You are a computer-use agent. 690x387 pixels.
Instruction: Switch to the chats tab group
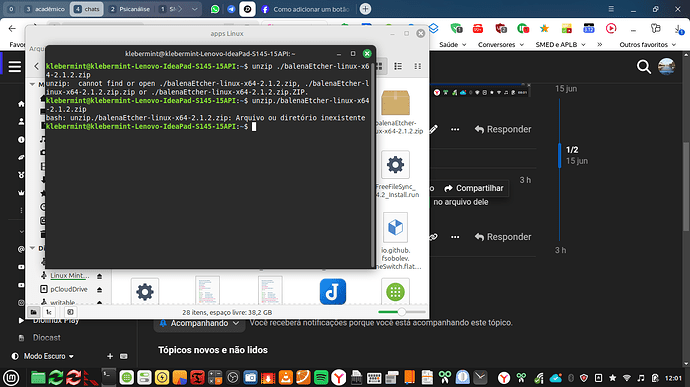[x=87, y=9]
